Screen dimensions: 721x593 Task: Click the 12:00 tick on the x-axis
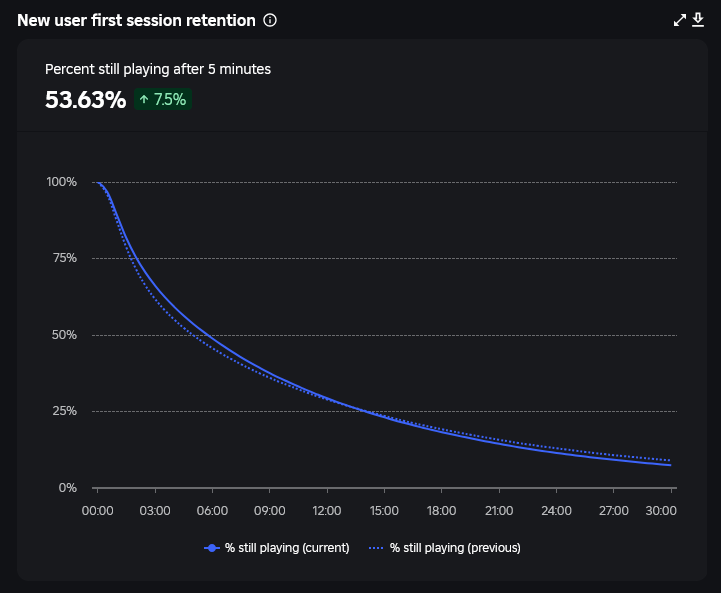[327, 510]
